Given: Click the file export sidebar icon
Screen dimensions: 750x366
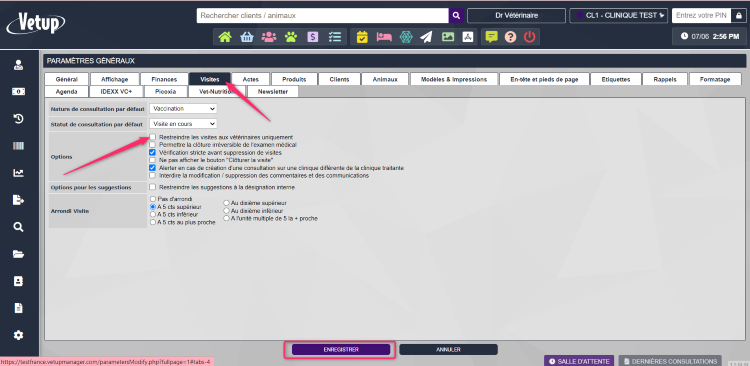Looking at the screenshot, I should [18, 200].
